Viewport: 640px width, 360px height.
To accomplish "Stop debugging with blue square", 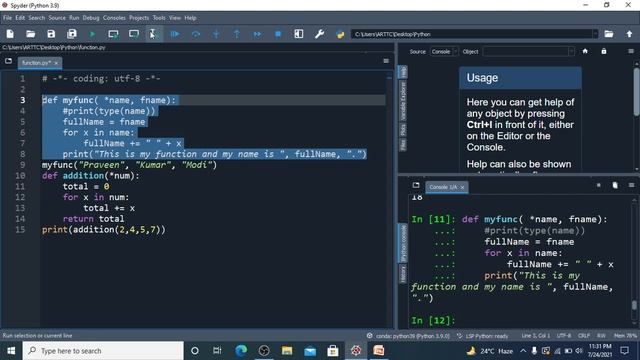I will pos(278,34).
